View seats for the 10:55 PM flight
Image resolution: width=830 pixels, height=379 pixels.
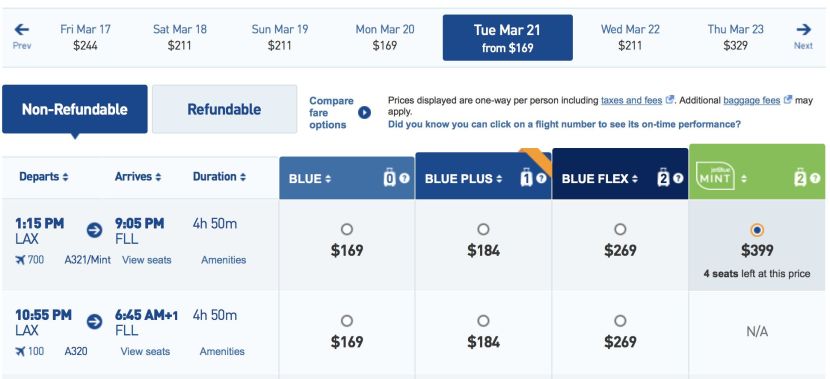pos(146,351)
